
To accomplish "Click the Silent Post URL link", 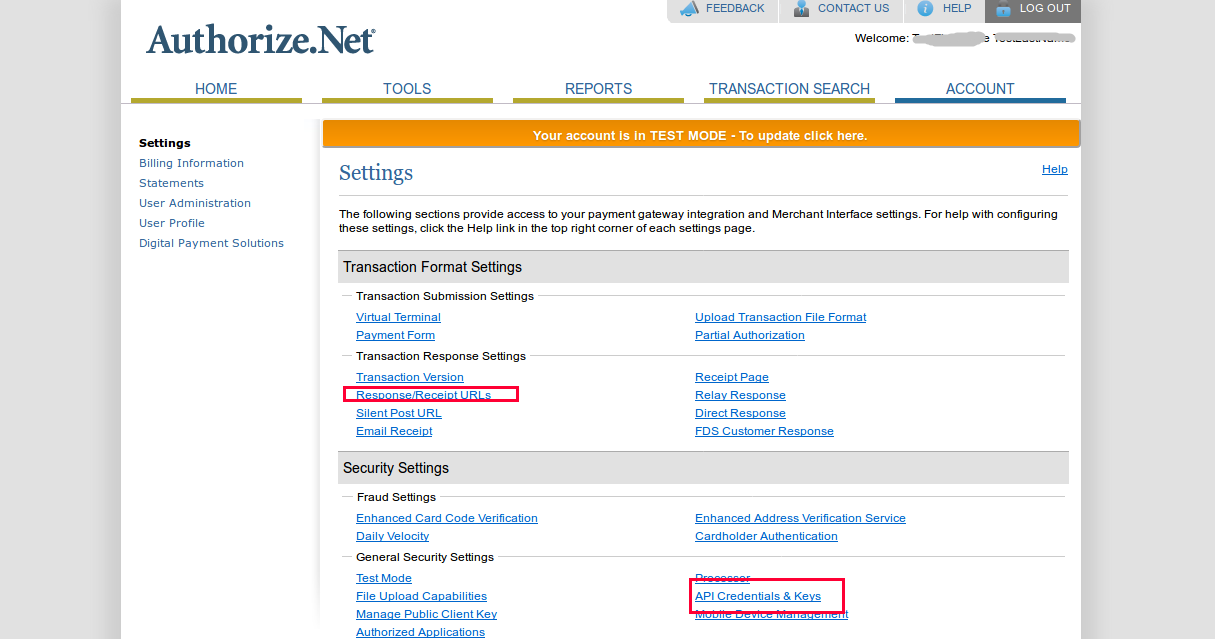I will tap(399, 413).
